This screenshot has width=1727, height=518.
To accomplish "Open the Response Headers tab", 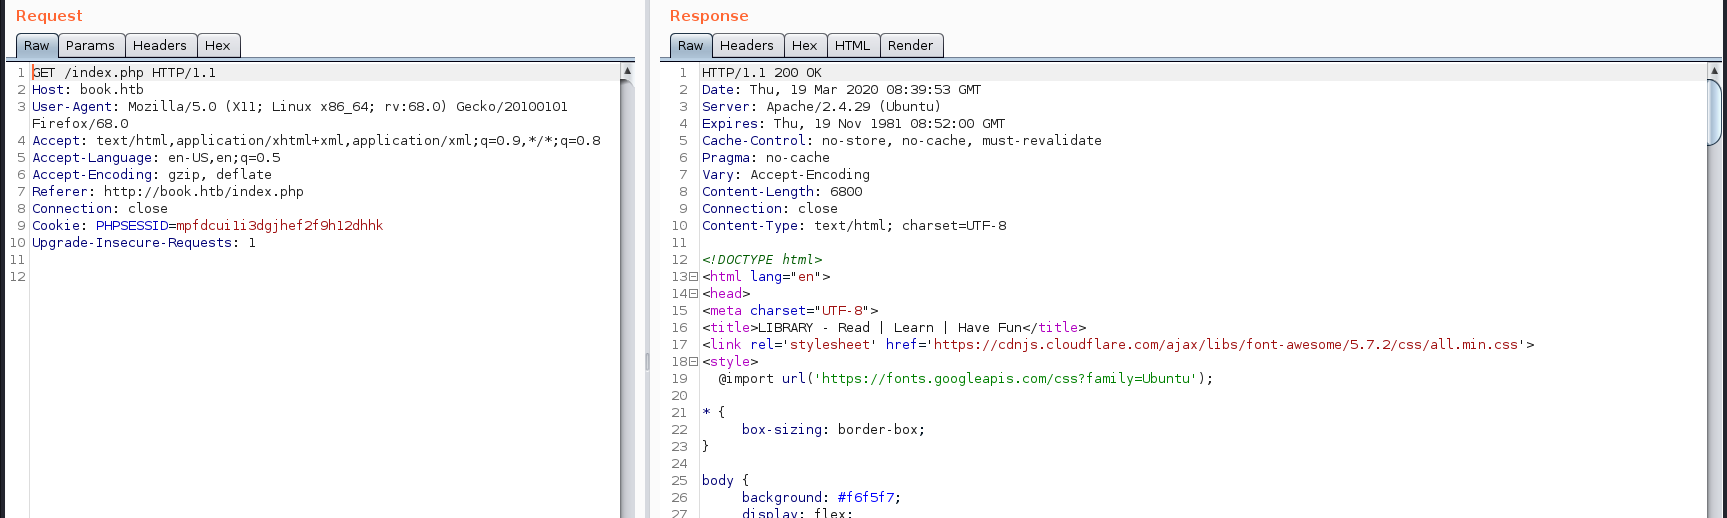I will 747,46.
